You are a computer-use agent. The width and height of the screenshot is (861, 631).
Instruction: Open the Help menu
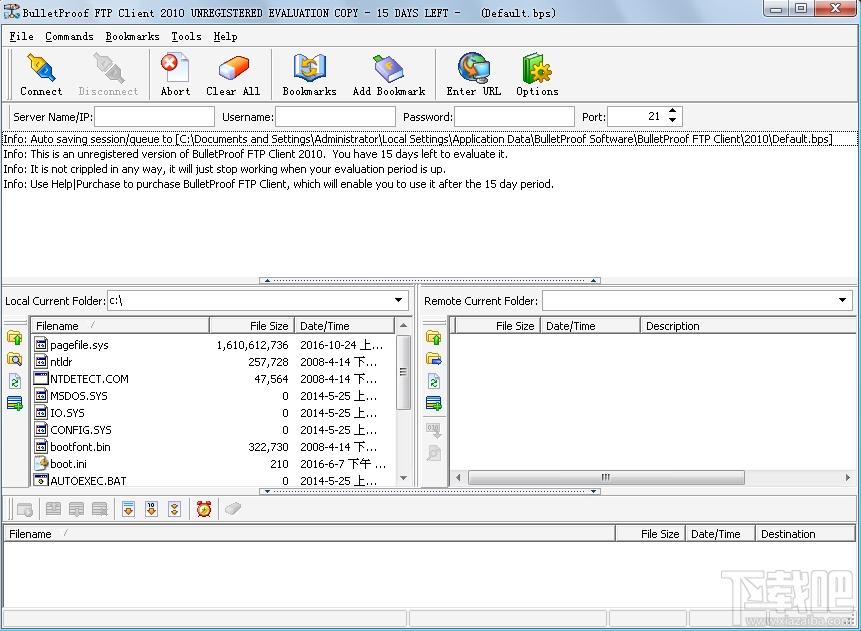(x=225, y=36)
